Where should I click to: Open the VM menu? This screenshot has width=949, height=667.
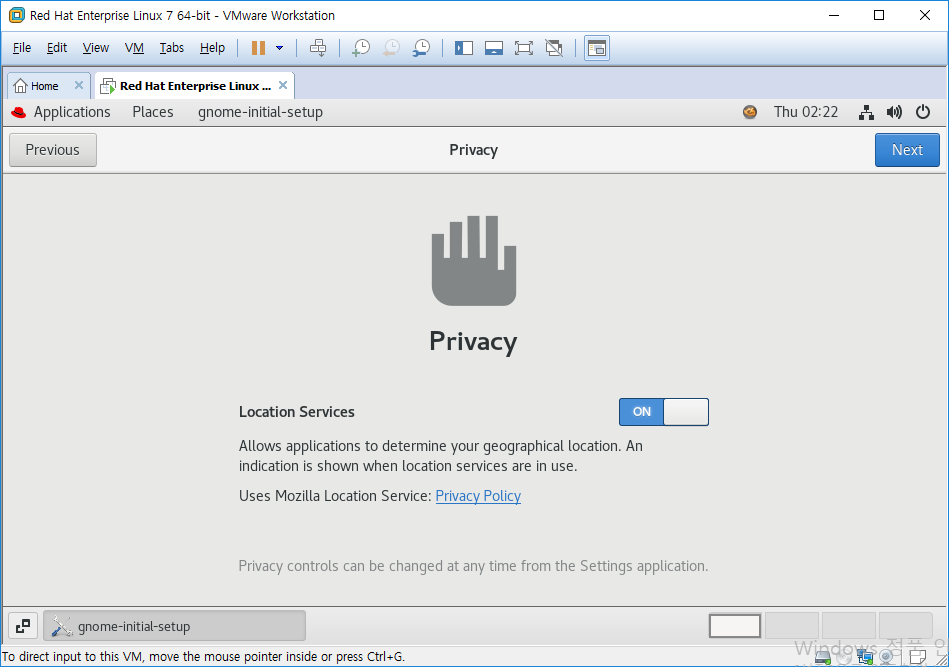tap(134, 48)
